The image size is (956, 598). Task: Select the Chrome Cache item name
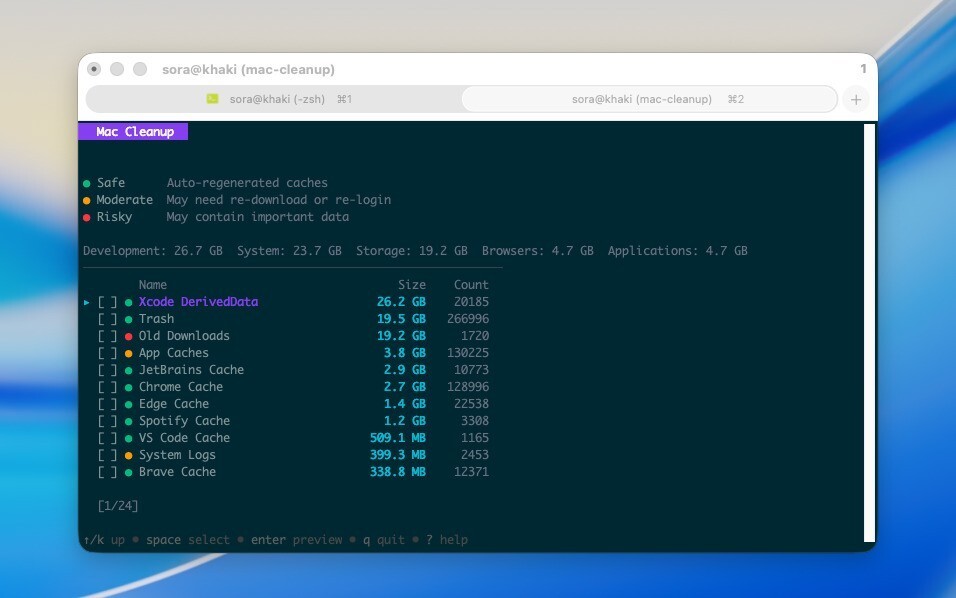[x=180, y=387]
